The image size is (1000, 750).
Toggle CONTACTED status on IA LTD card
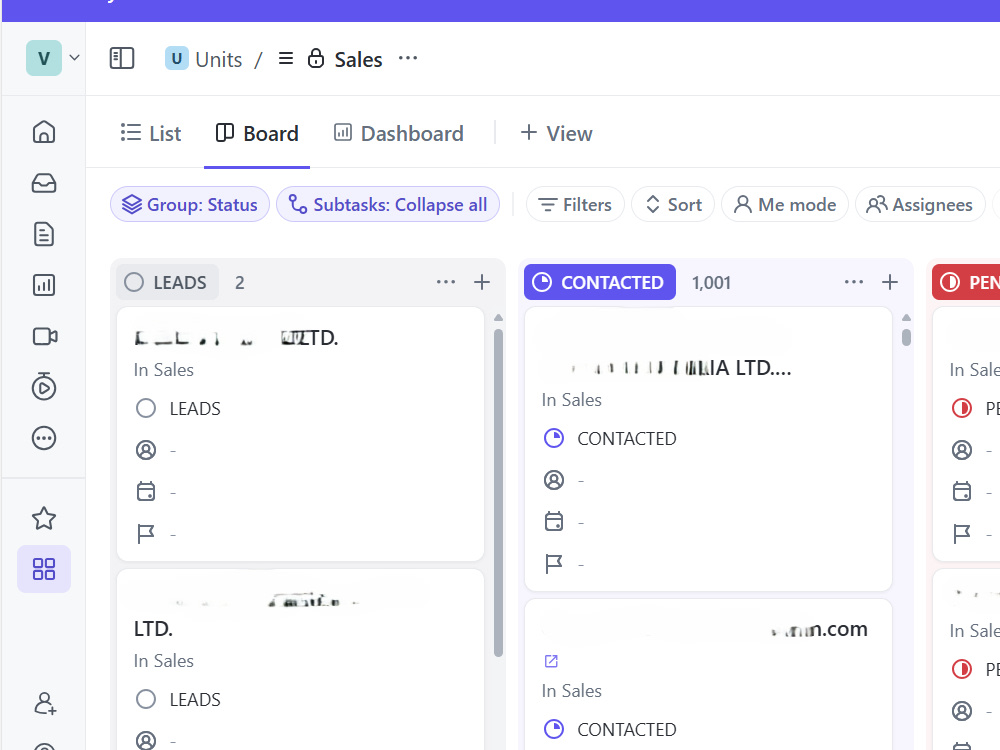(x=554, y=438)
